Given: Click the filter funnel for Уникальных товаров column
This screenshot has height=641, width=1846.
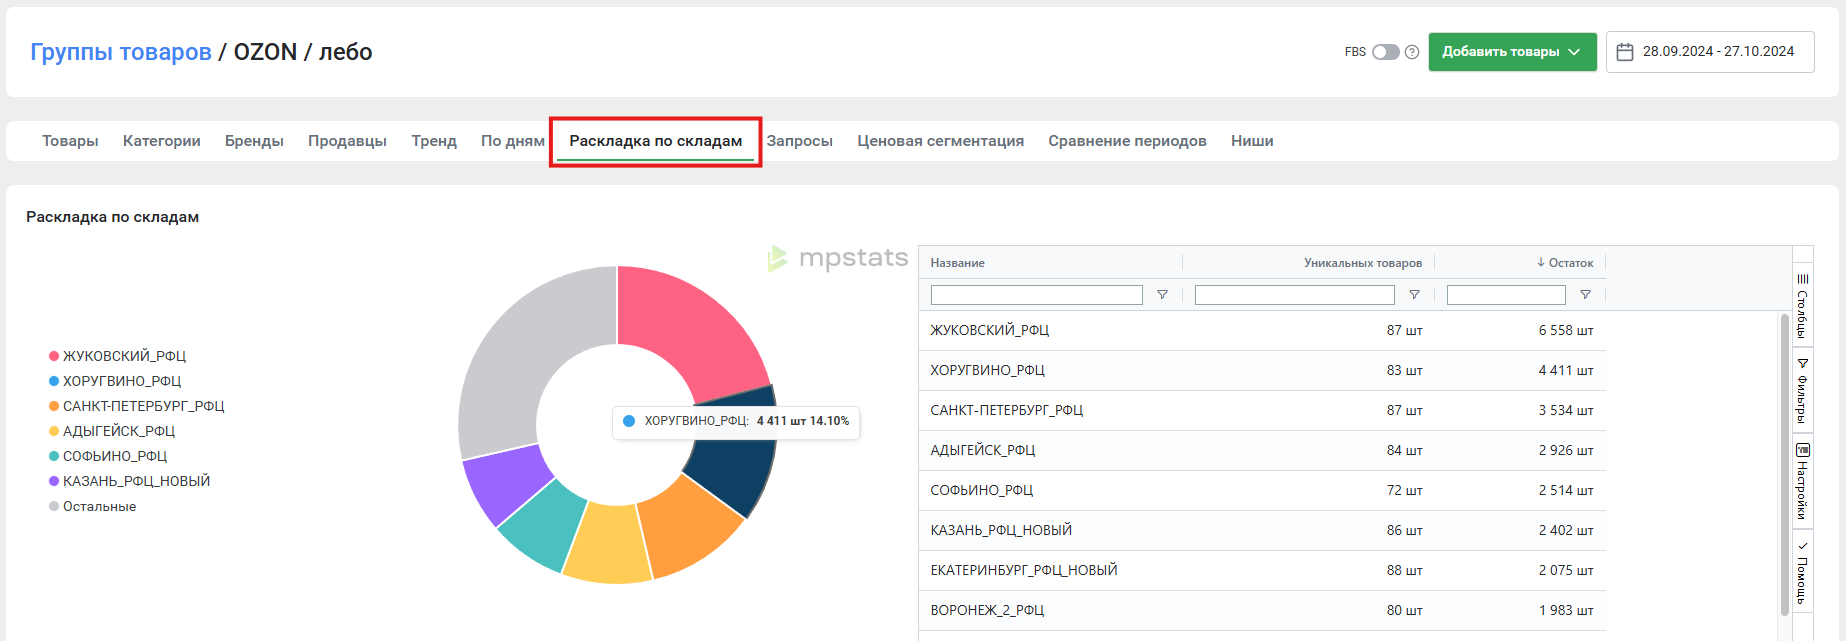Looking at the screenshot, I should point(1414,295).
